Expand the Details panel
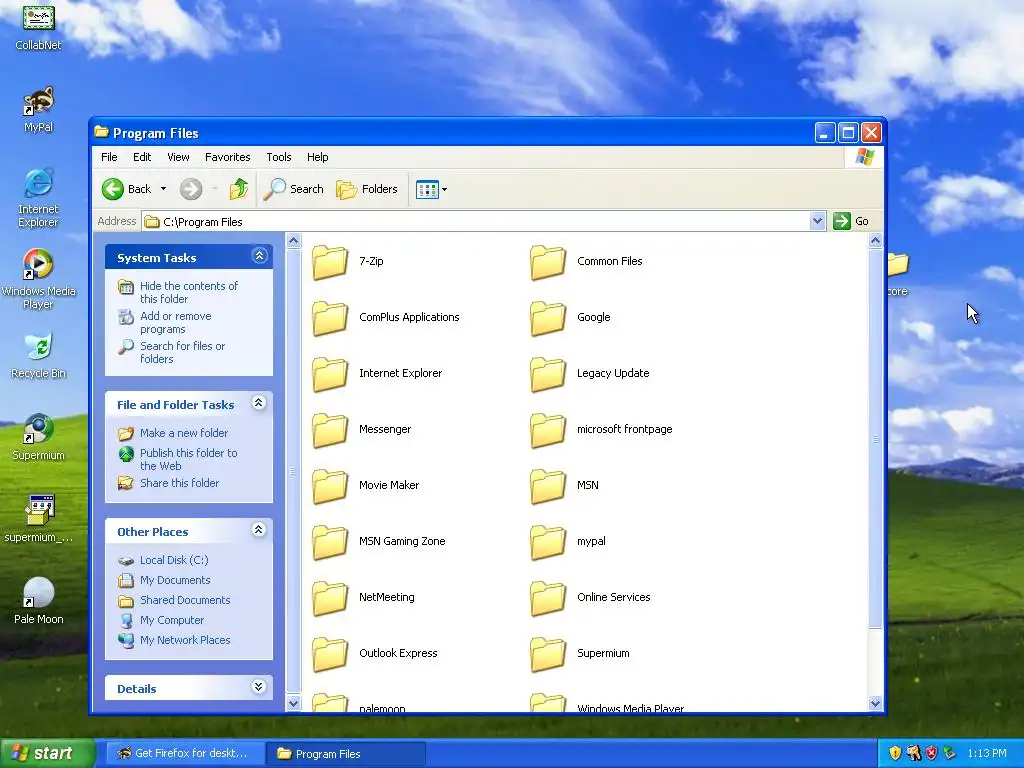The image size is (1024, 768). point(259,686)
